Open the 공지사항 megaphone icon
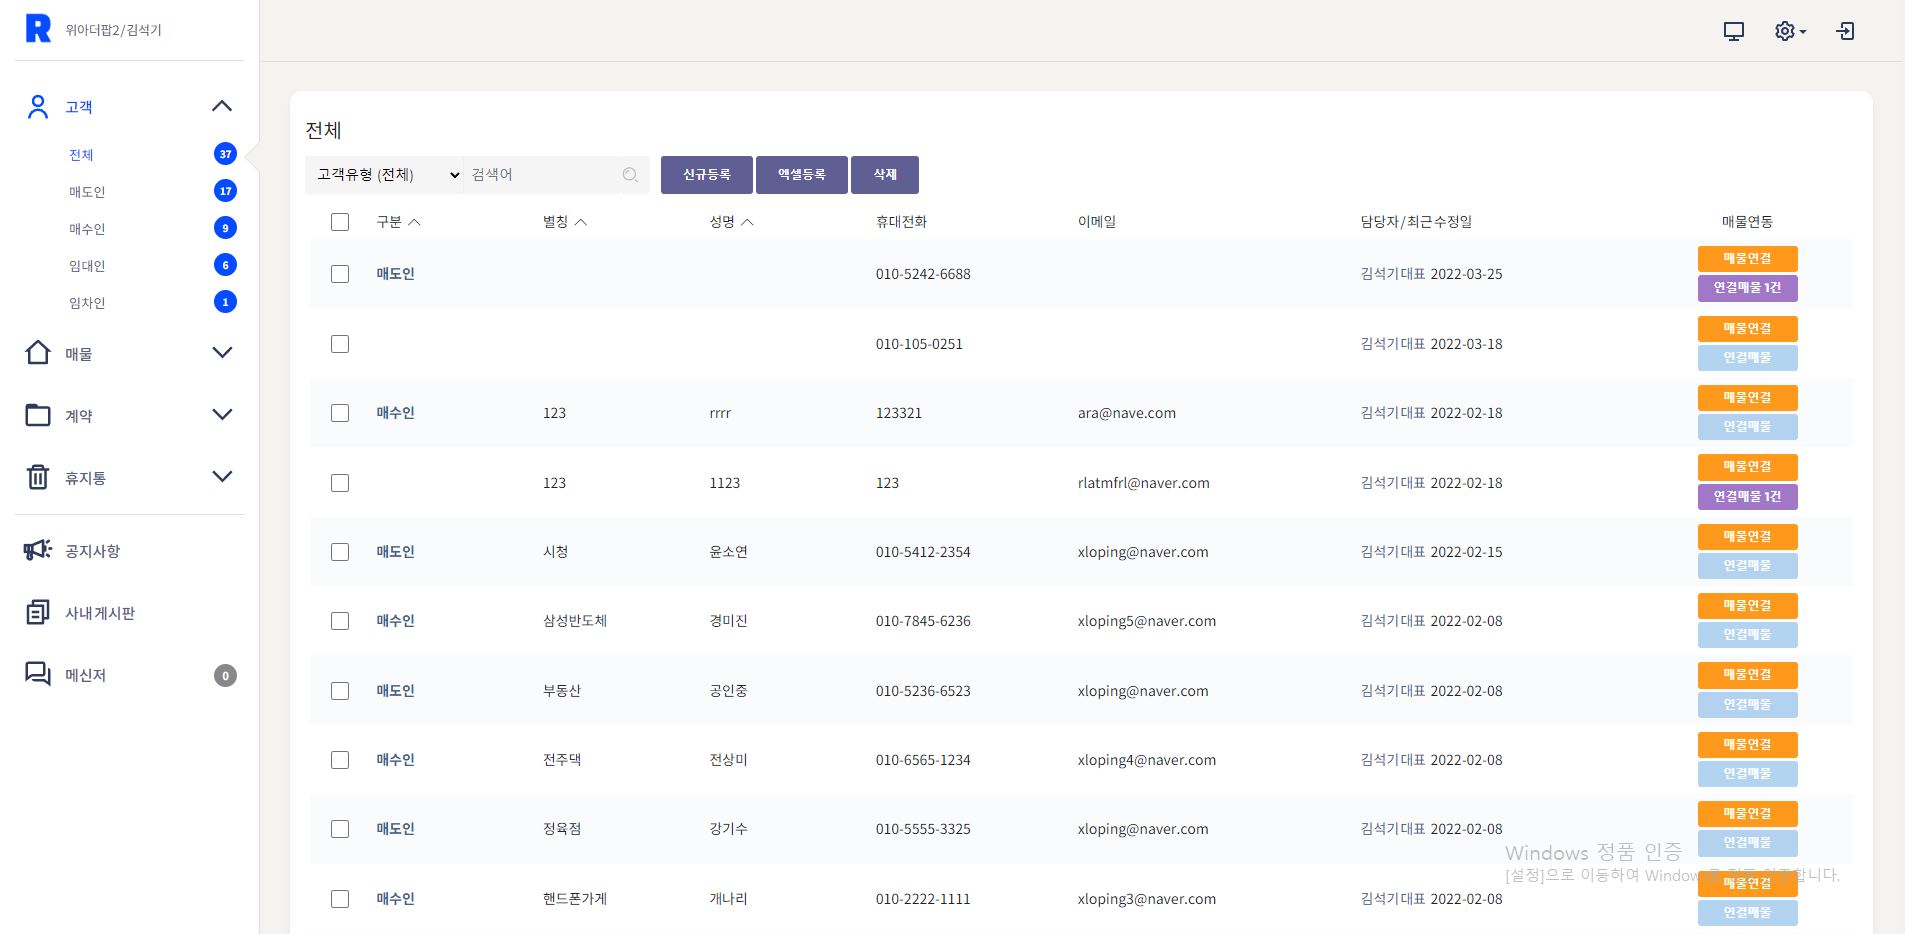Screen dimensions: 1905x934 pyautogui.click(x=38, y=550)
